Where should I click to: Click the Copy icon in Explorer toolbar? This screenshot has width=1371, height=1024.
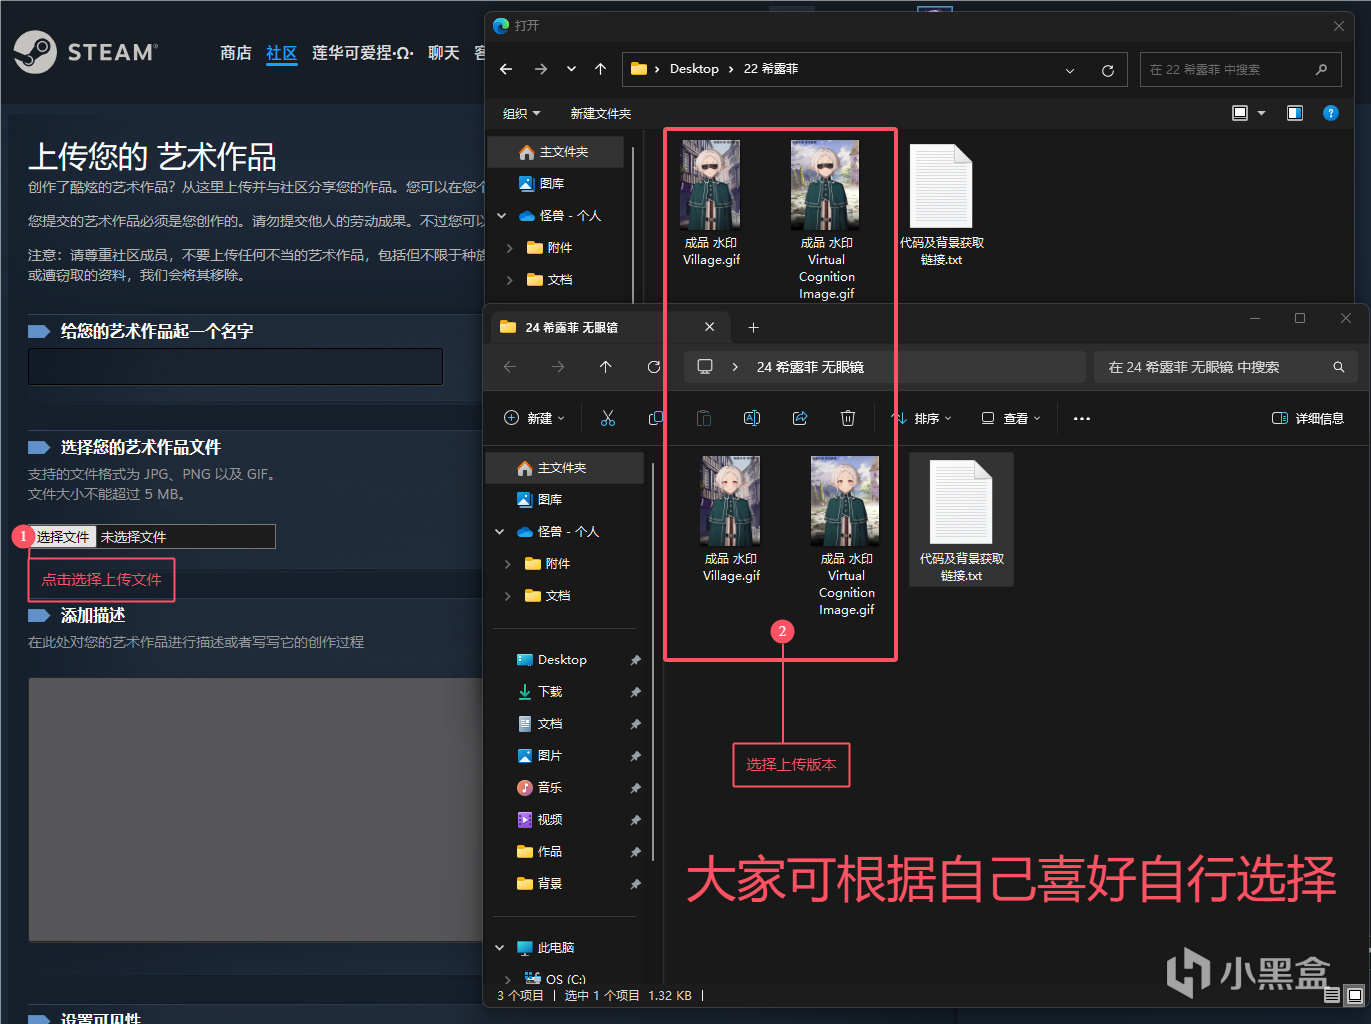coord(656,418)
